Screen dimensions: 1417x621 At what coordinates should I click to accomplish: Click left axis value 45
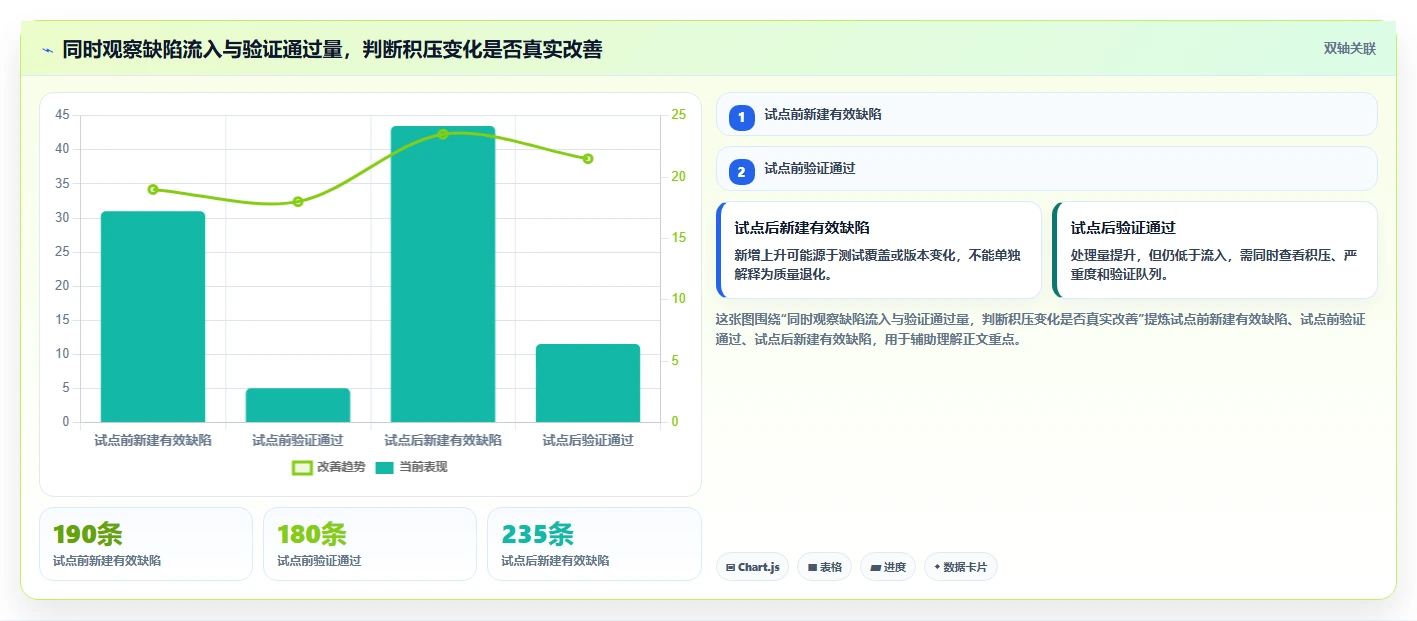click(63, 115)
